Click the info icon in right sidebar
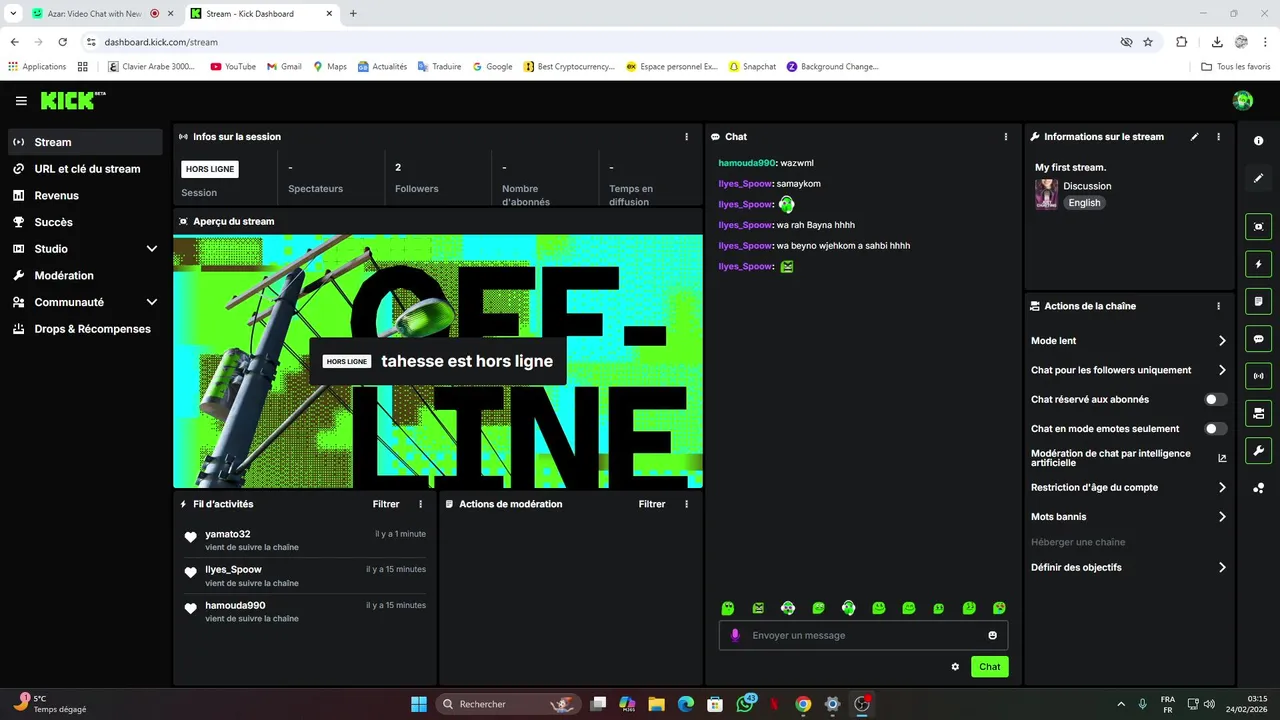 [1259, 141]
